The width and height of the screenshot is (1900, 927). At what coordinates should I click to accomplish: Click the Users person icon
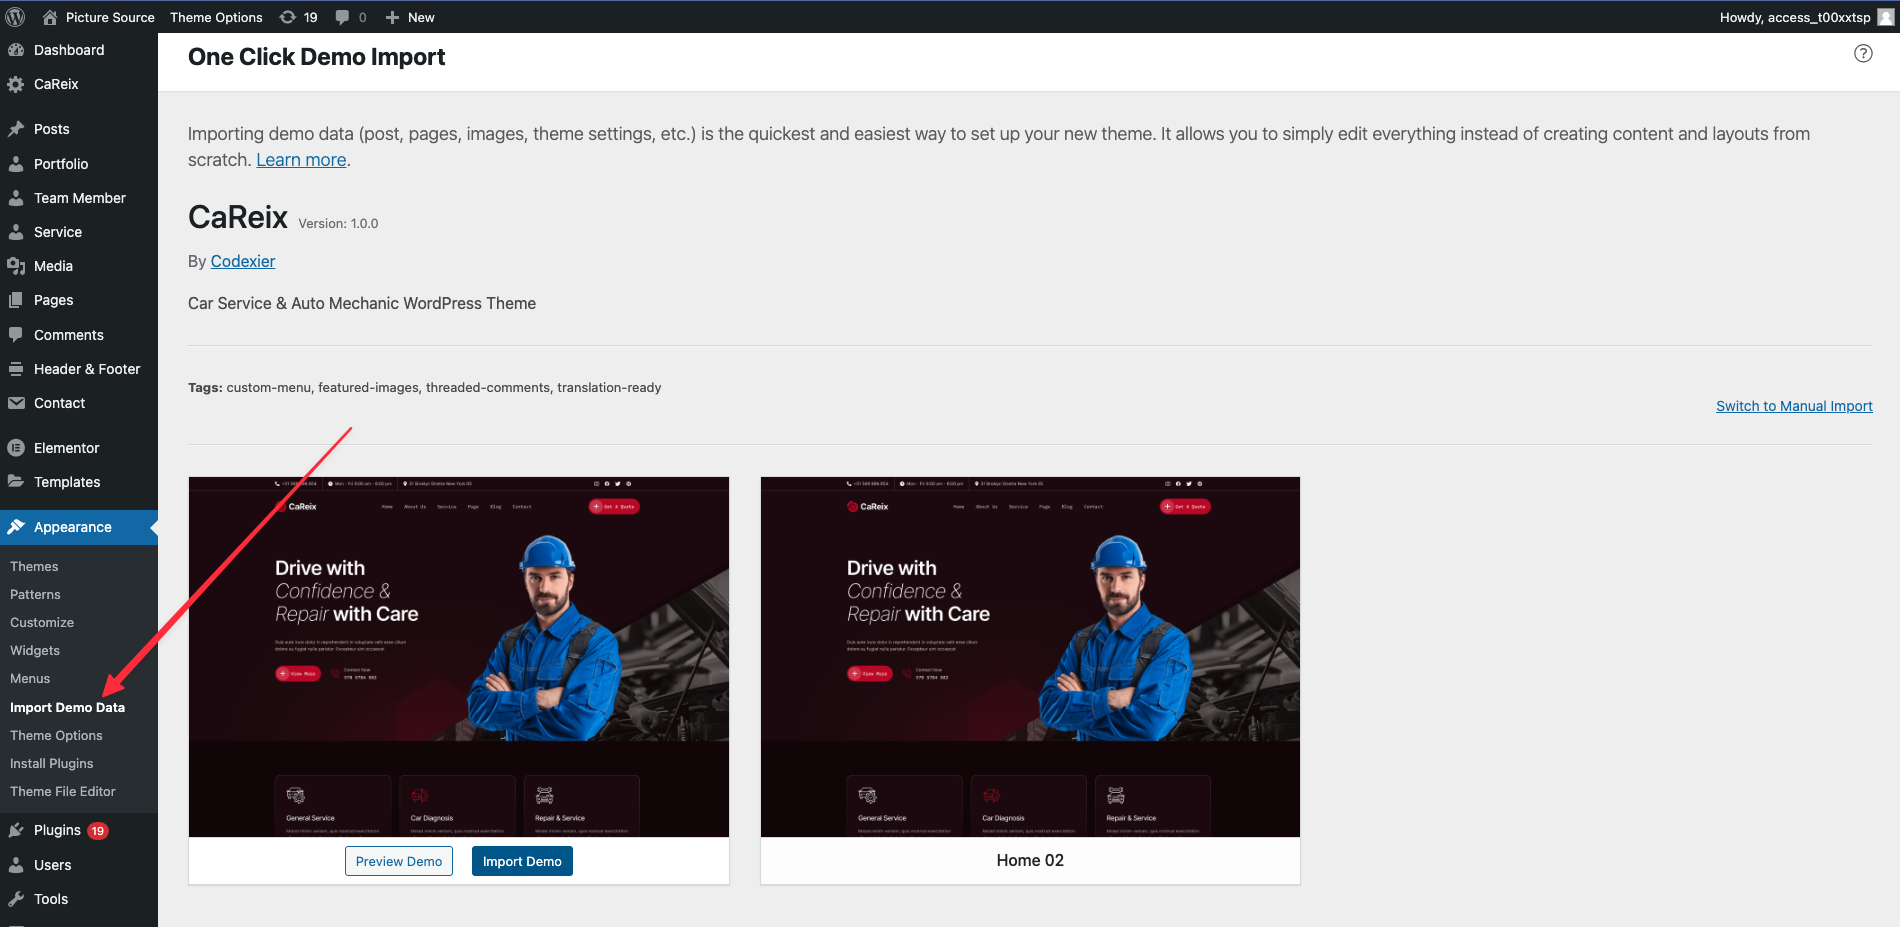[x=16, y=865]
